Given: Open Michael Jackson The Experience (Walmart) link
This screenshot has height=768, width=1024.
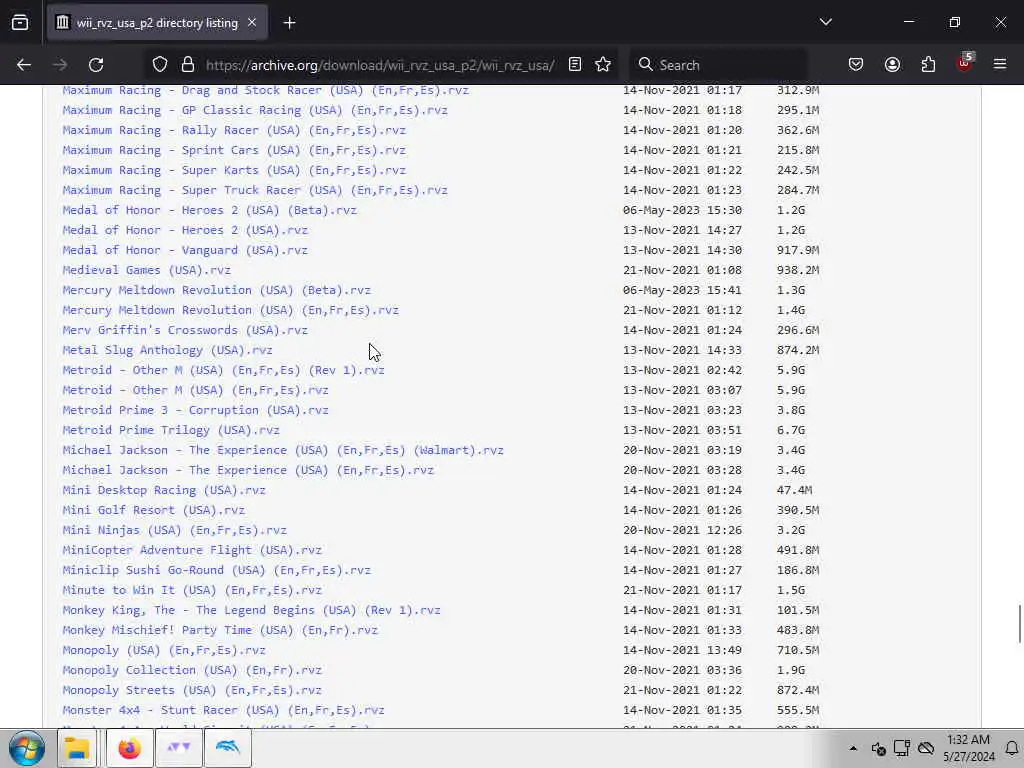Looking at the screenshot, I should point(283,450).
